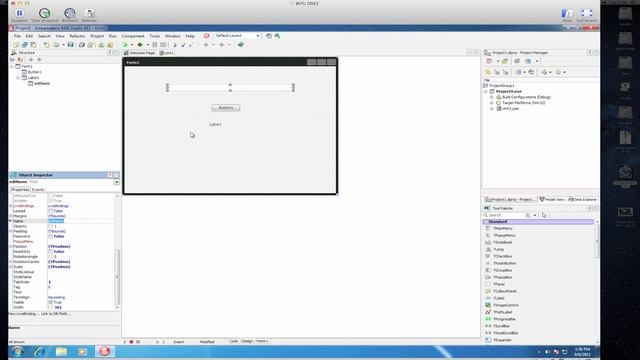Open the object selector dropdown in Object Inspector
Screen dimensions: 640x360
click(x=117, y=182)
